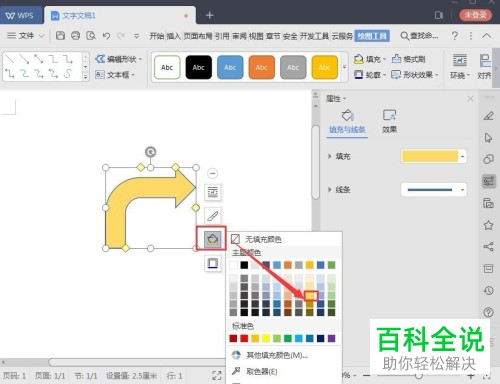
Task: Switch to the 视图 ribbon tab
Action: click(256, 36)
